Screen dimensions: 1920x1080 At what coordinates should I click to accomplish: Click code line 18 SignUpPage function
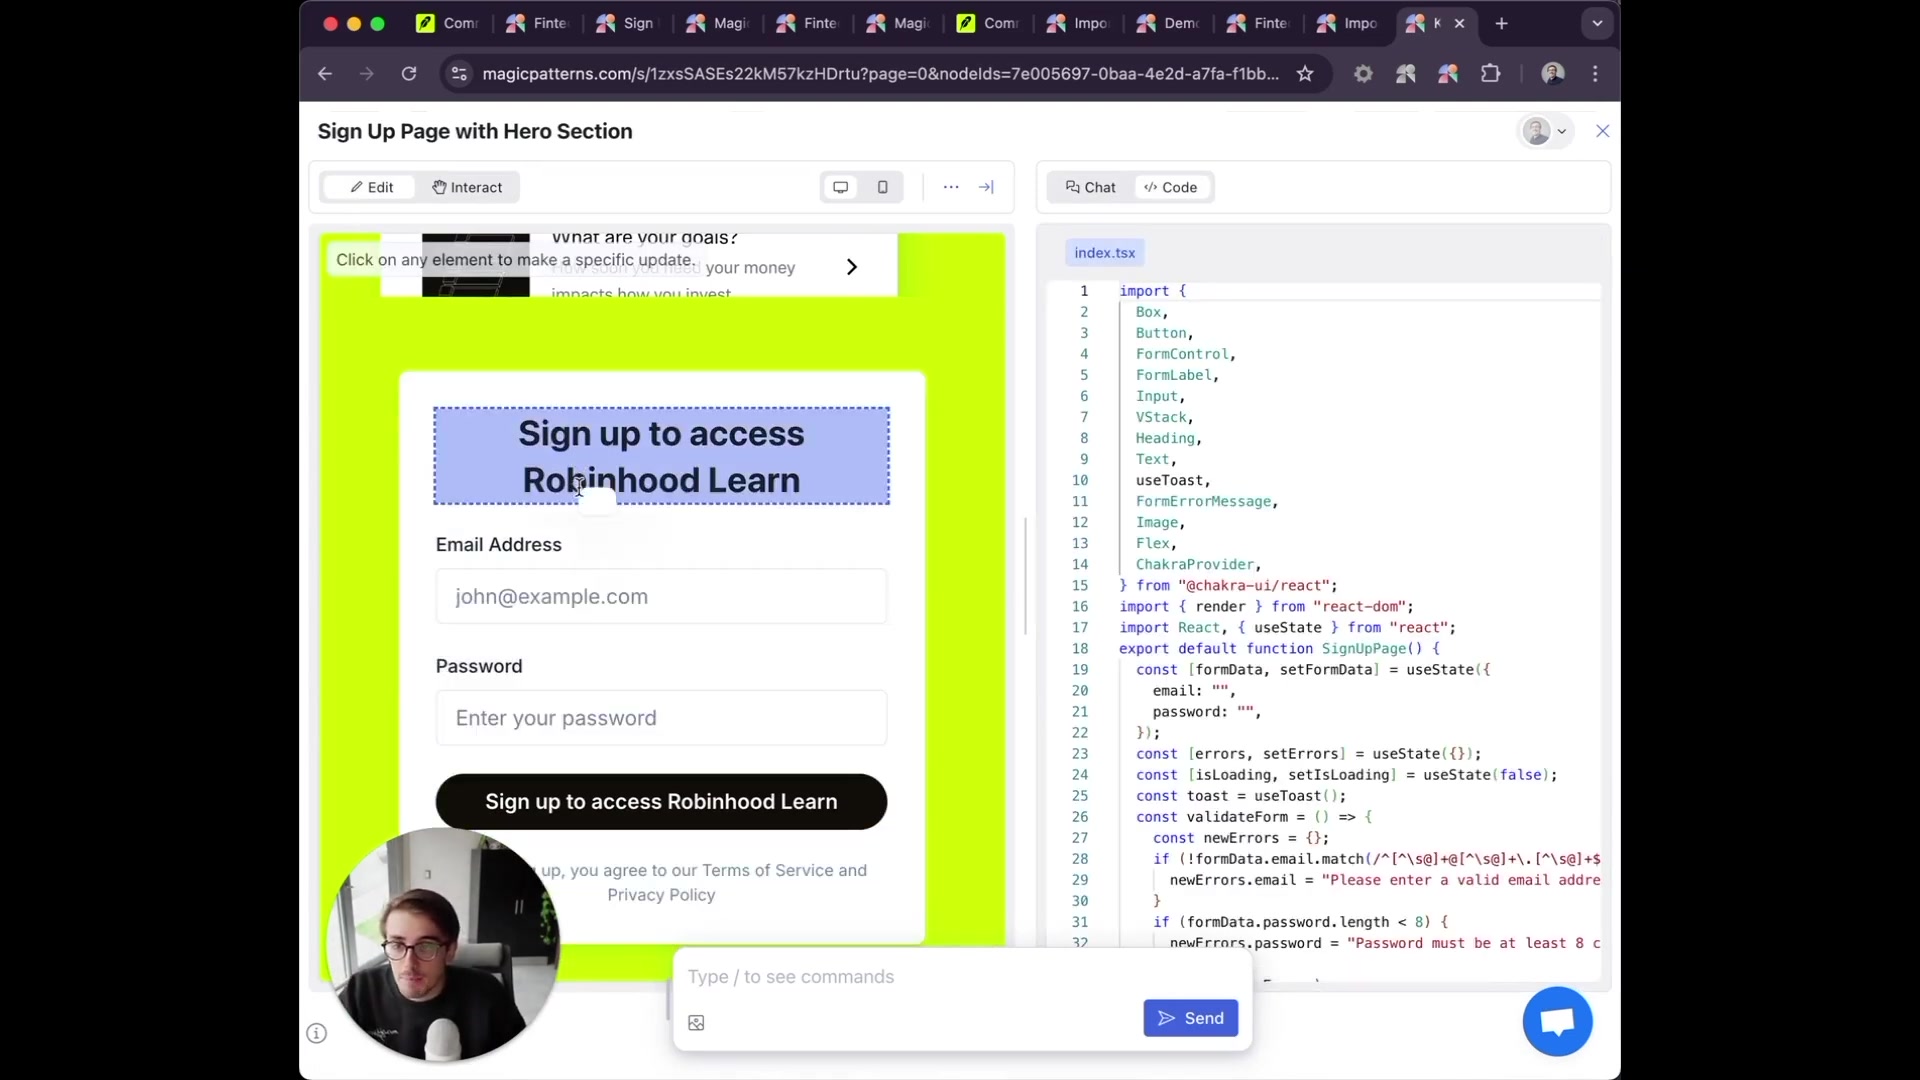tap(1279, 648)
